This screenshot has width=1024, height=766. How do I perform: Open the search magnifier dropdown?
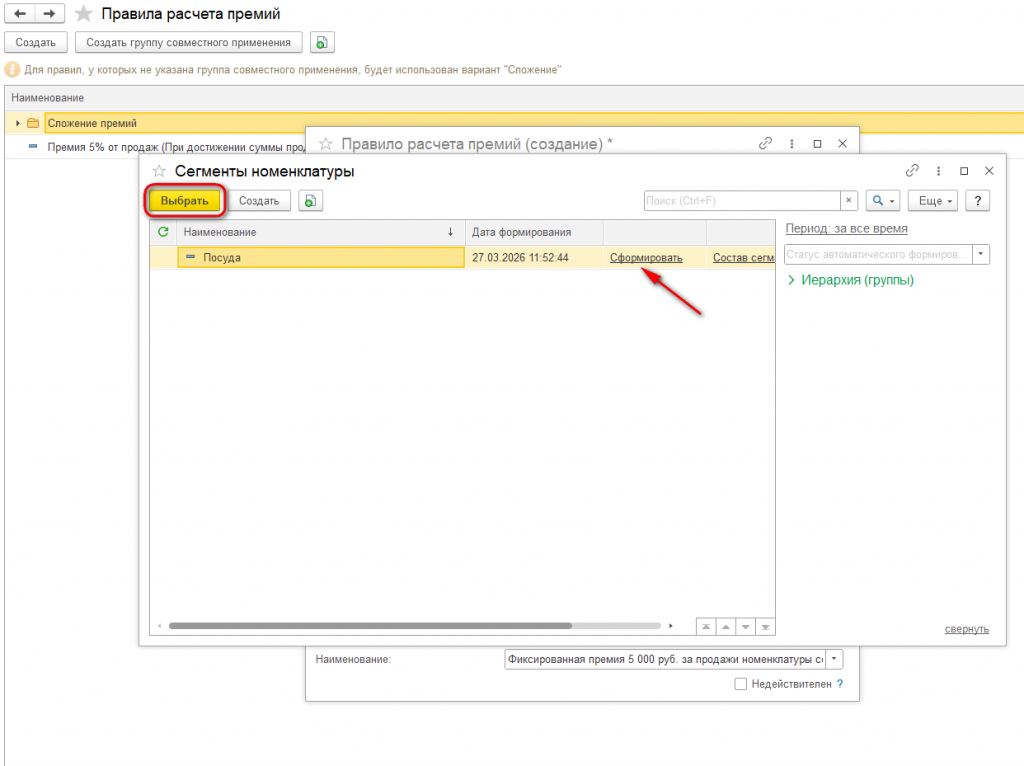[883, 200]
